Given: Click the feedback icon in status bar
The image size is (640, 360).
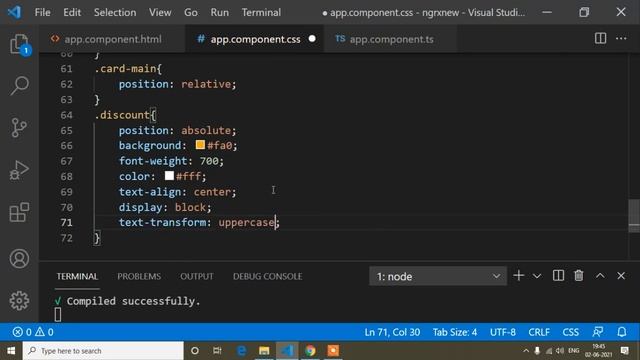Looking at the screenshot, I should (598, 332).
